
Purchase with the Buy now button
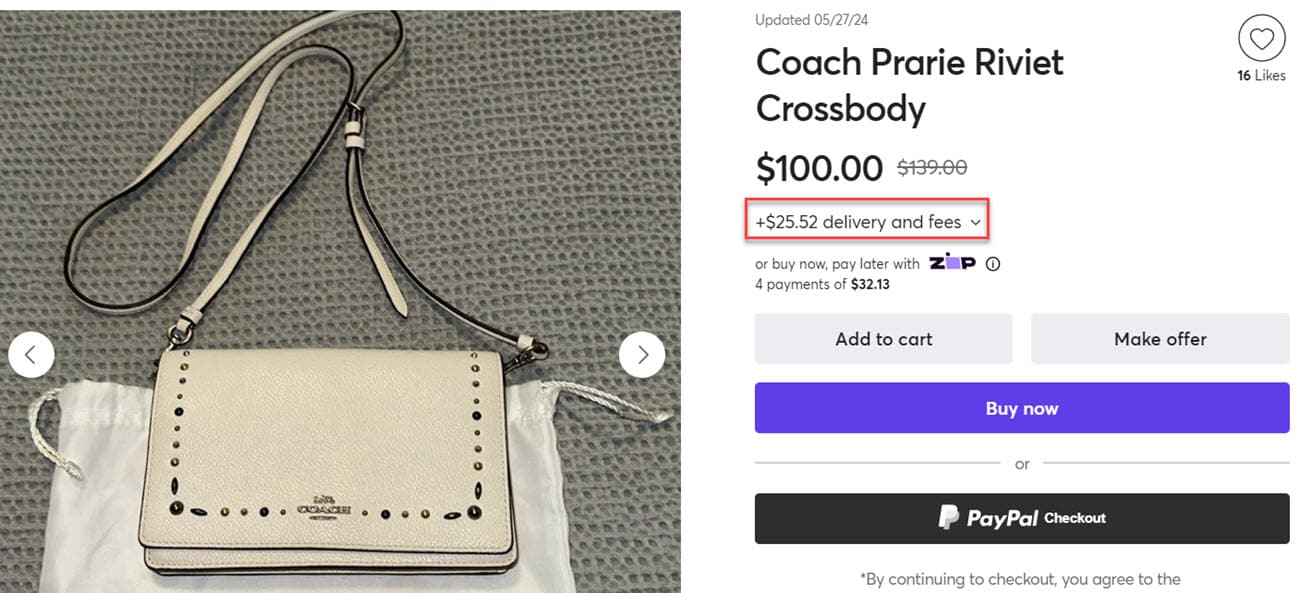click(1021, 408)
